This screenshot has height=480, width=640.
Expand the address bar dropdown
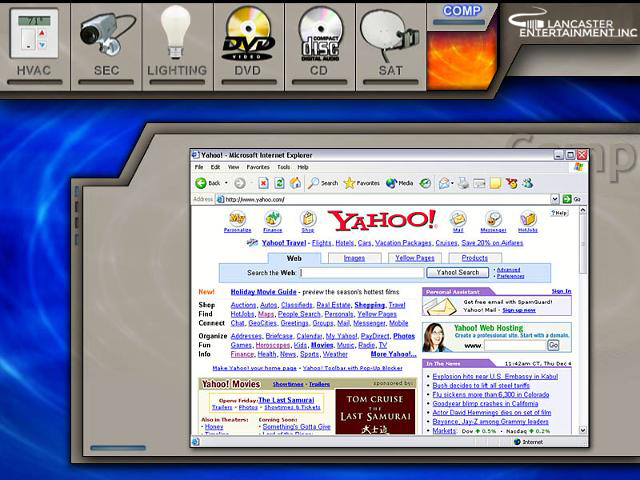point(554,199)
